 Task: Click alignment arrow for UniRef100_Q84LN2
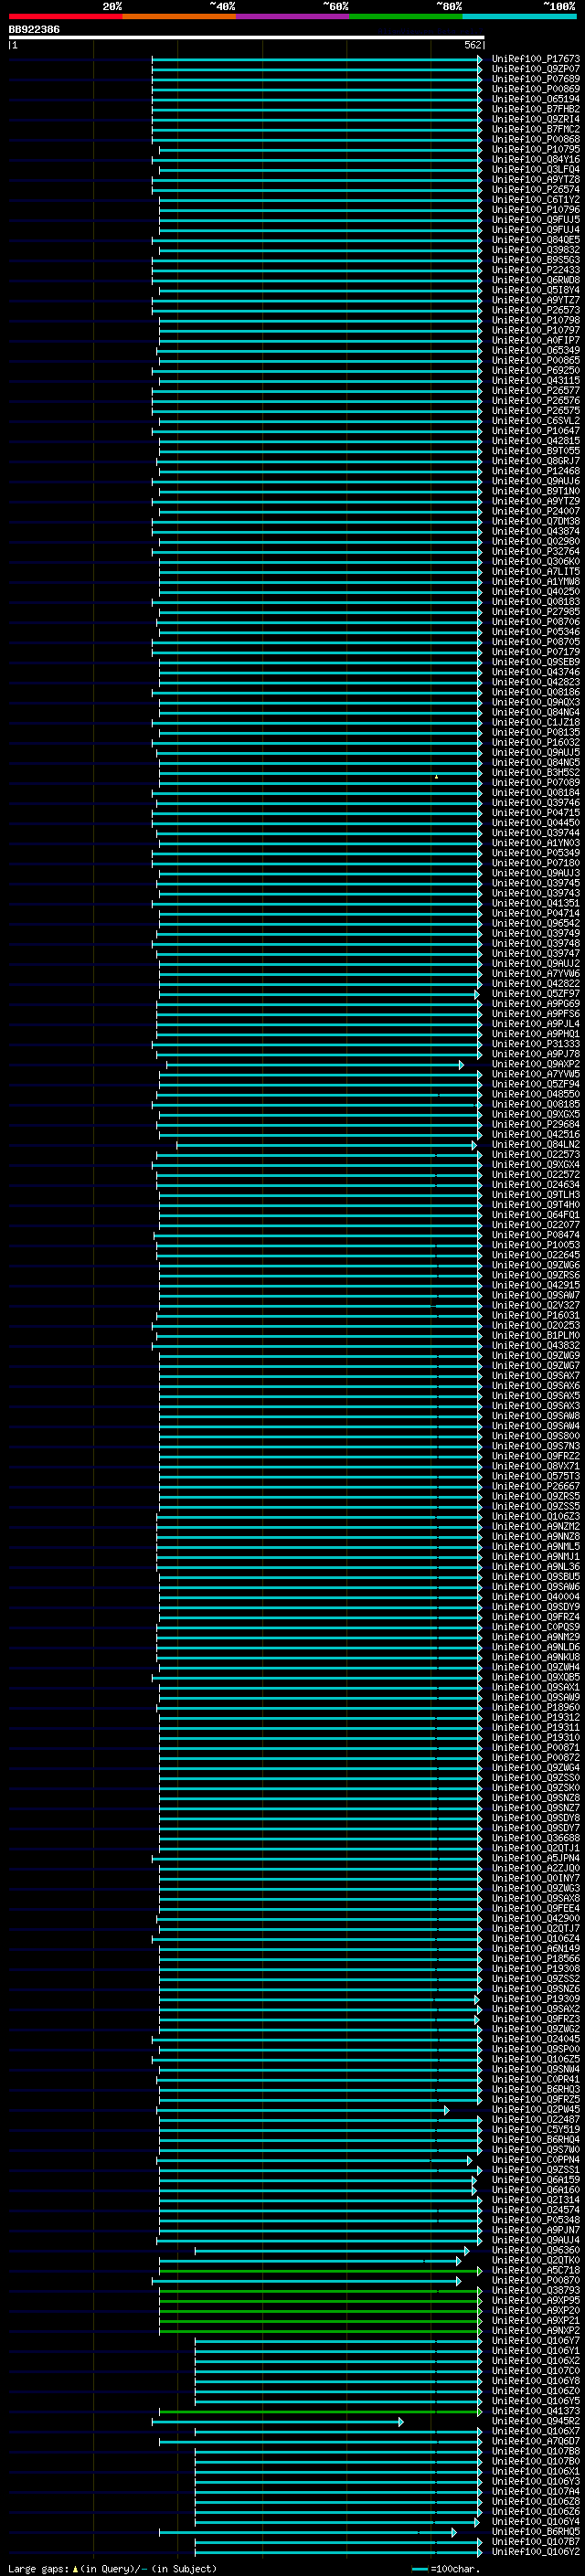coord(474,1145)
